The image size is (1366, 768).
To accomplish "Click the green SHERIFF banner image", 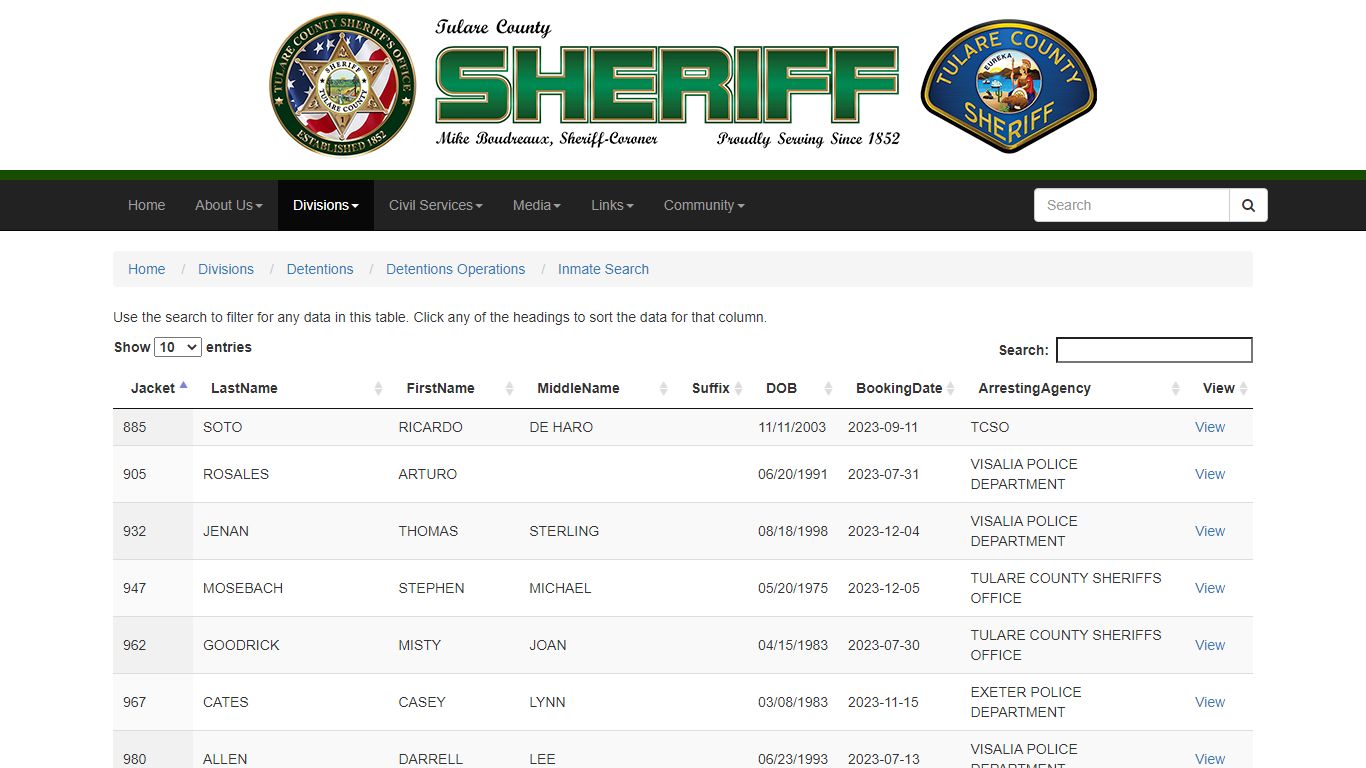I will (x=667, y=85).
